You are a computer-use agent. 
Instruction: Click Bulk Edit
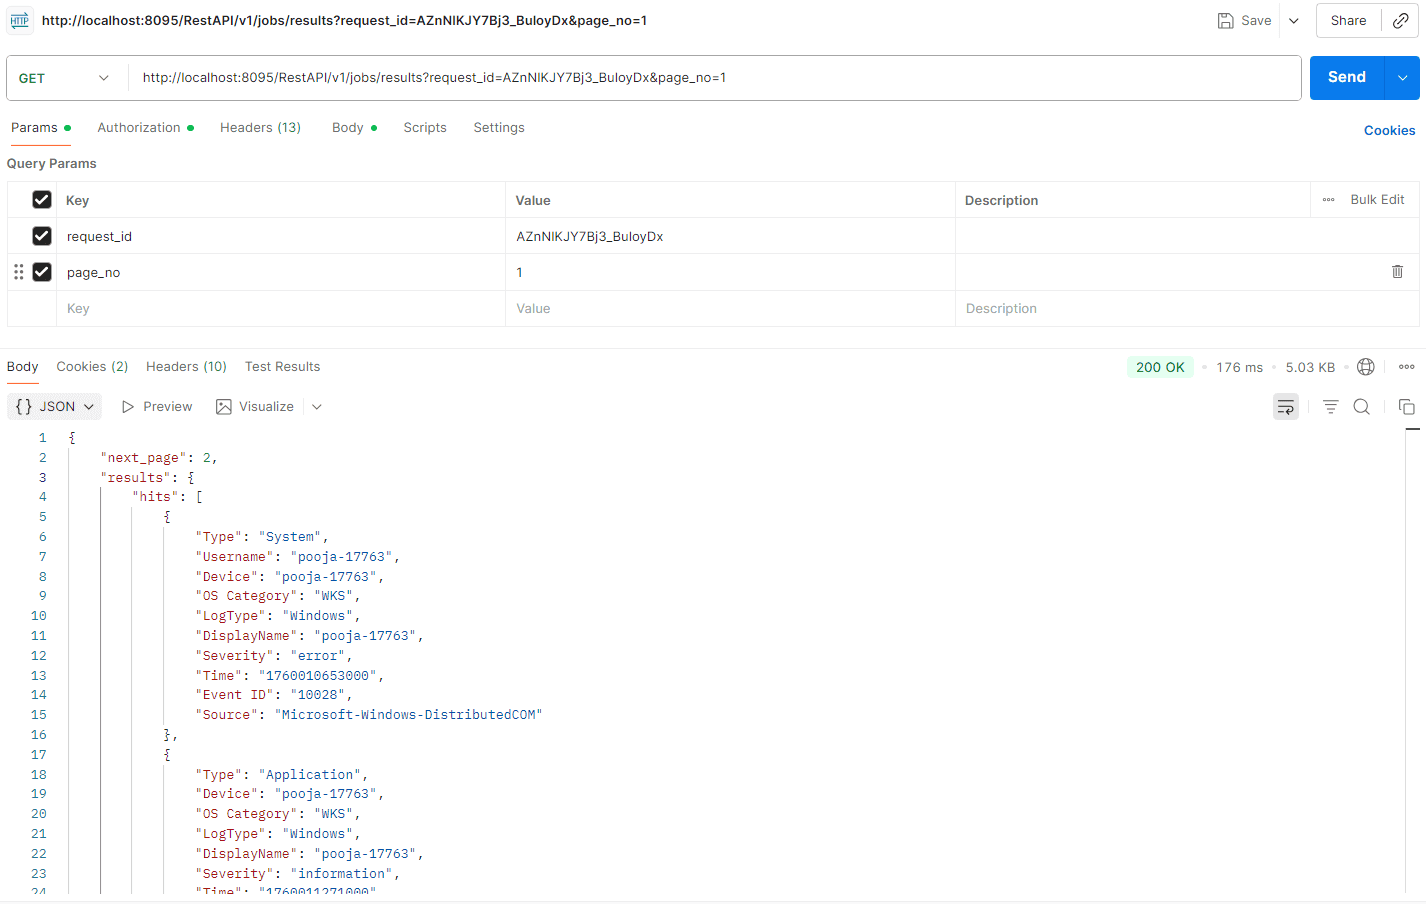point(1377,200)
